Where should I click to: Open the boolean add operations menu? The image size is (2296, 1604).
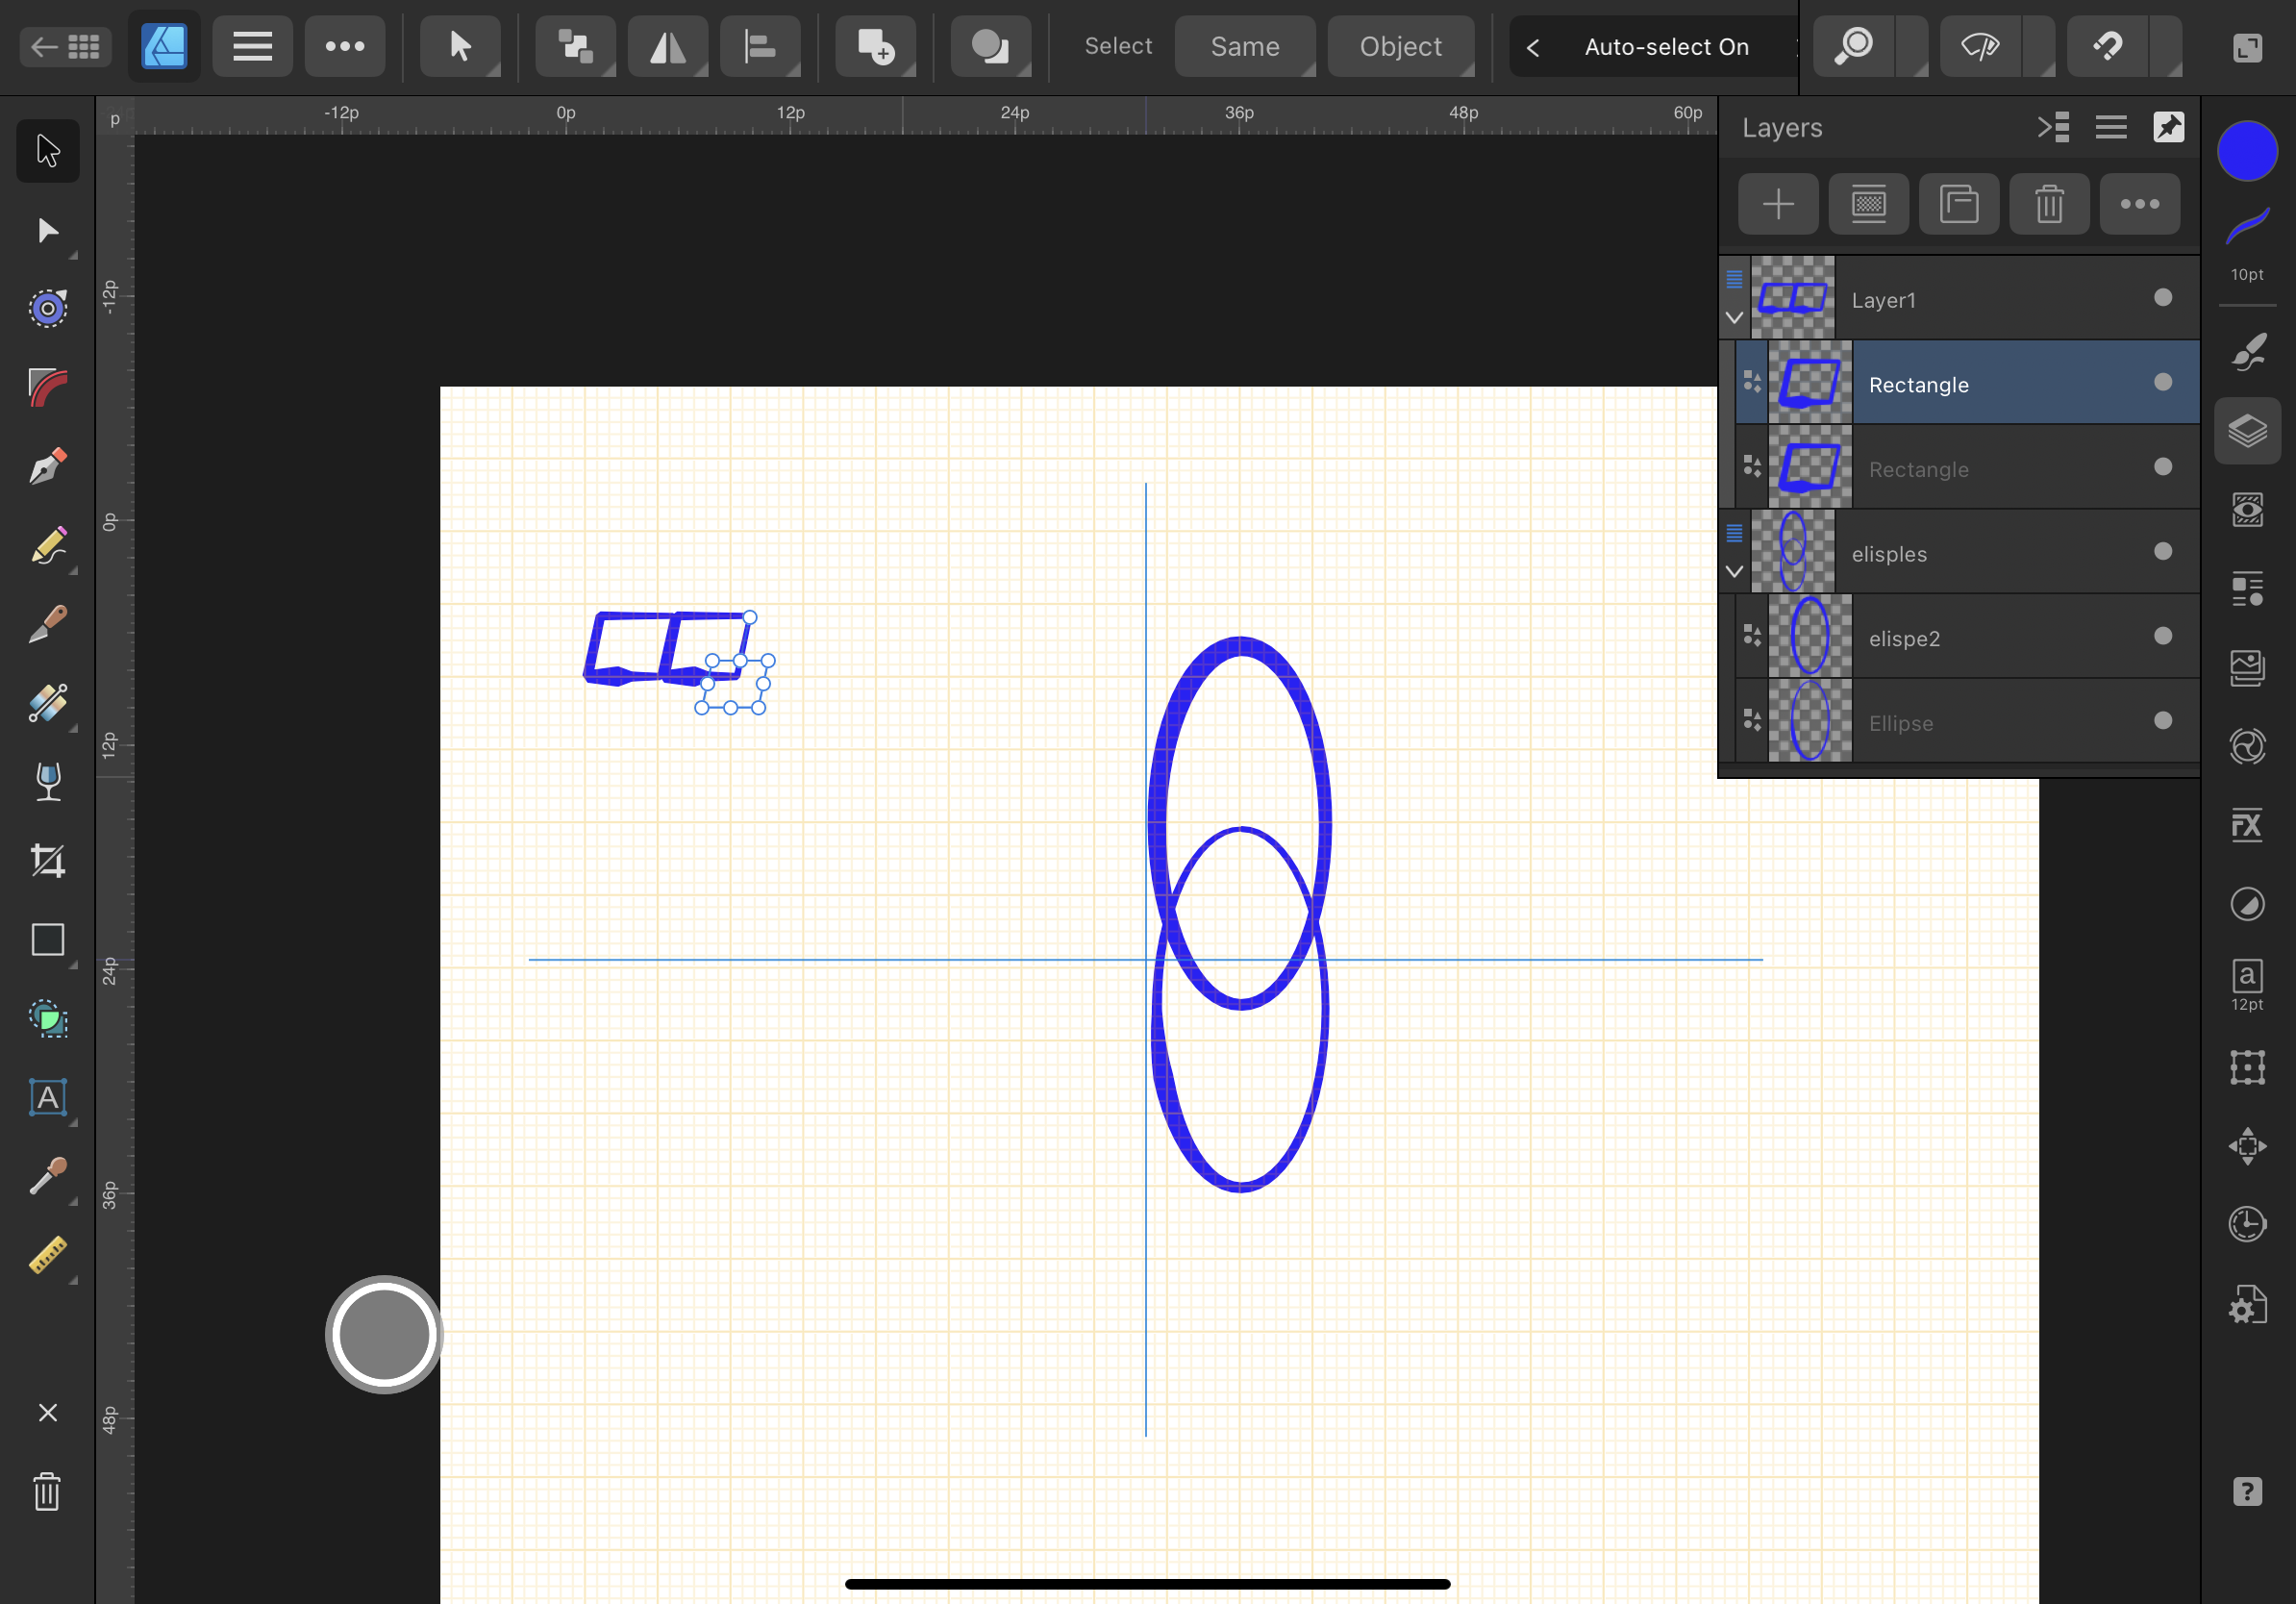pos(875,46)
